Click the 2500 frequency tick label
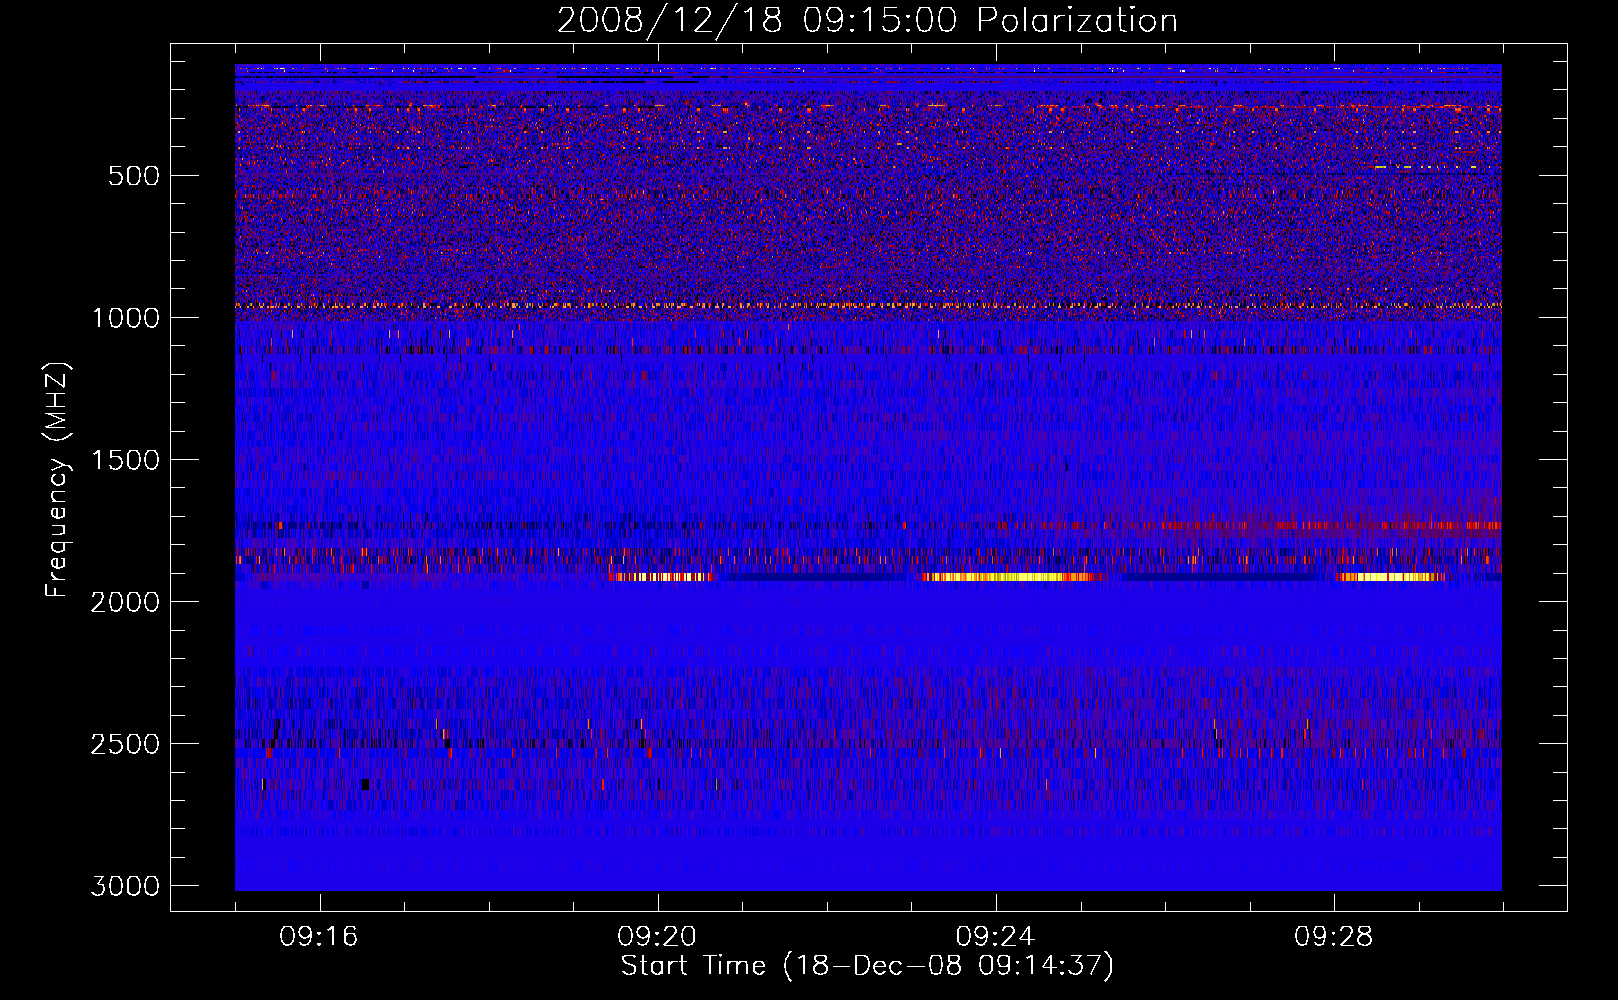 (x=126, y=744)
